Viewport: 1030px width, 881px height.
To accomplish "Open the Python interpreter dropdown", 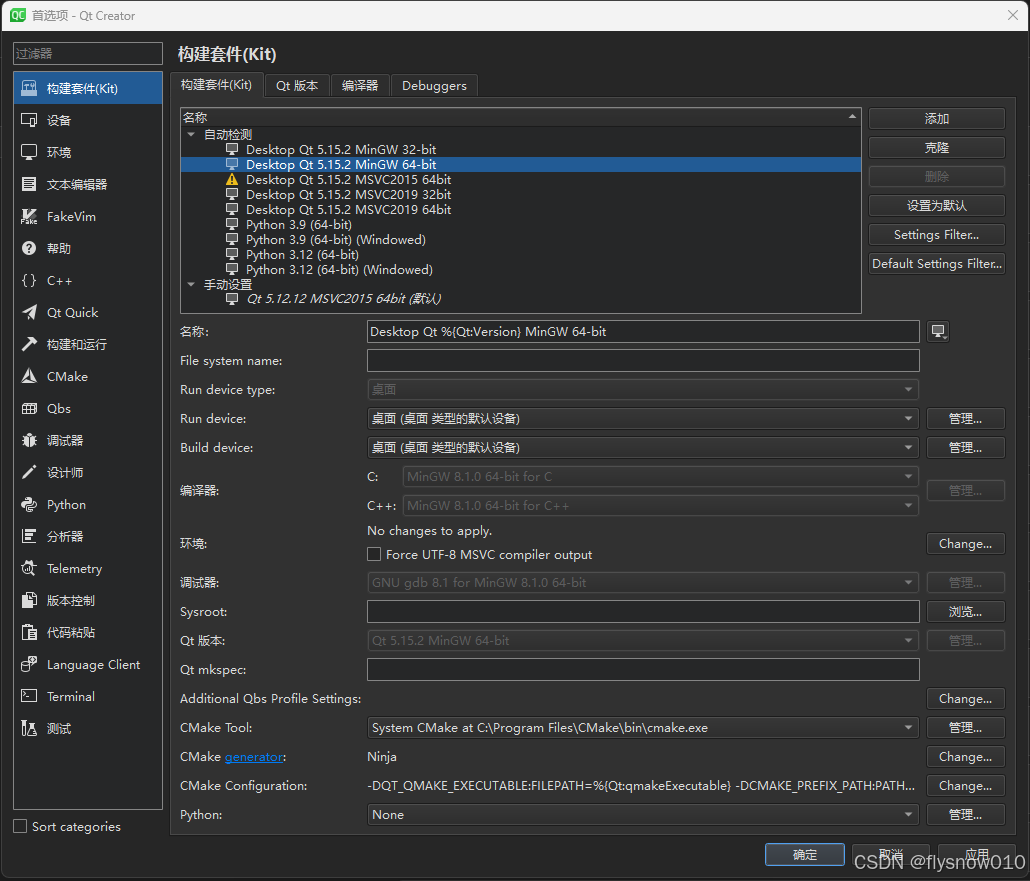I will click(642, 815).
